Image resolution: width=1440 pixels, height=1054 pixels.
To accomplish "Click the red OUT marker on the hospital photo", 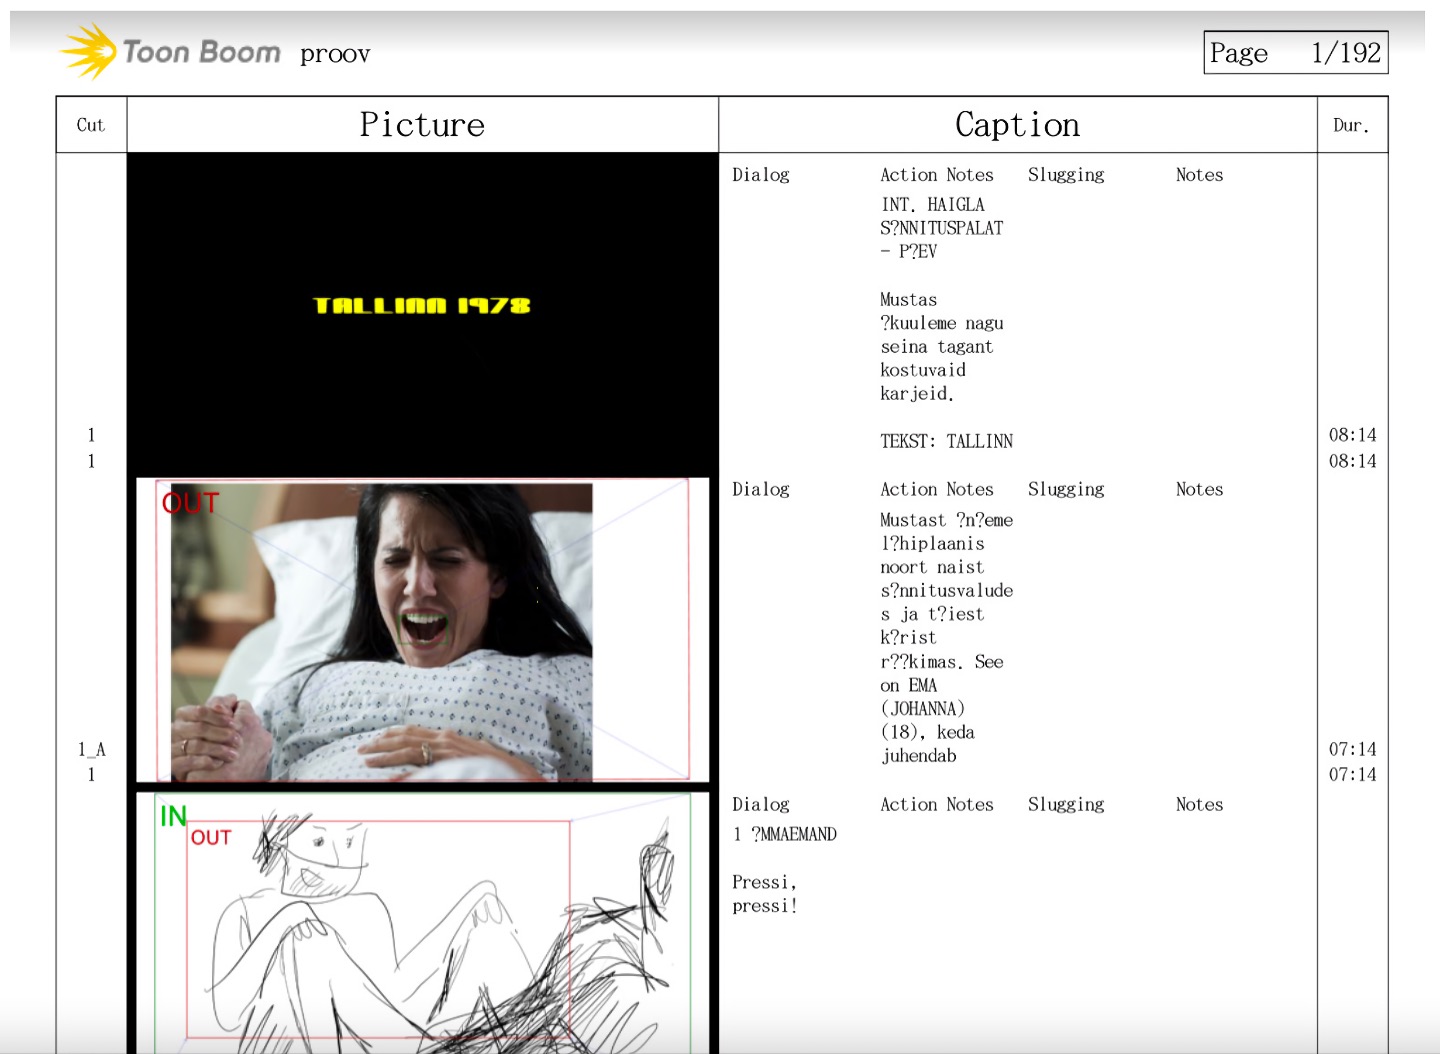I will coord(190,502).
